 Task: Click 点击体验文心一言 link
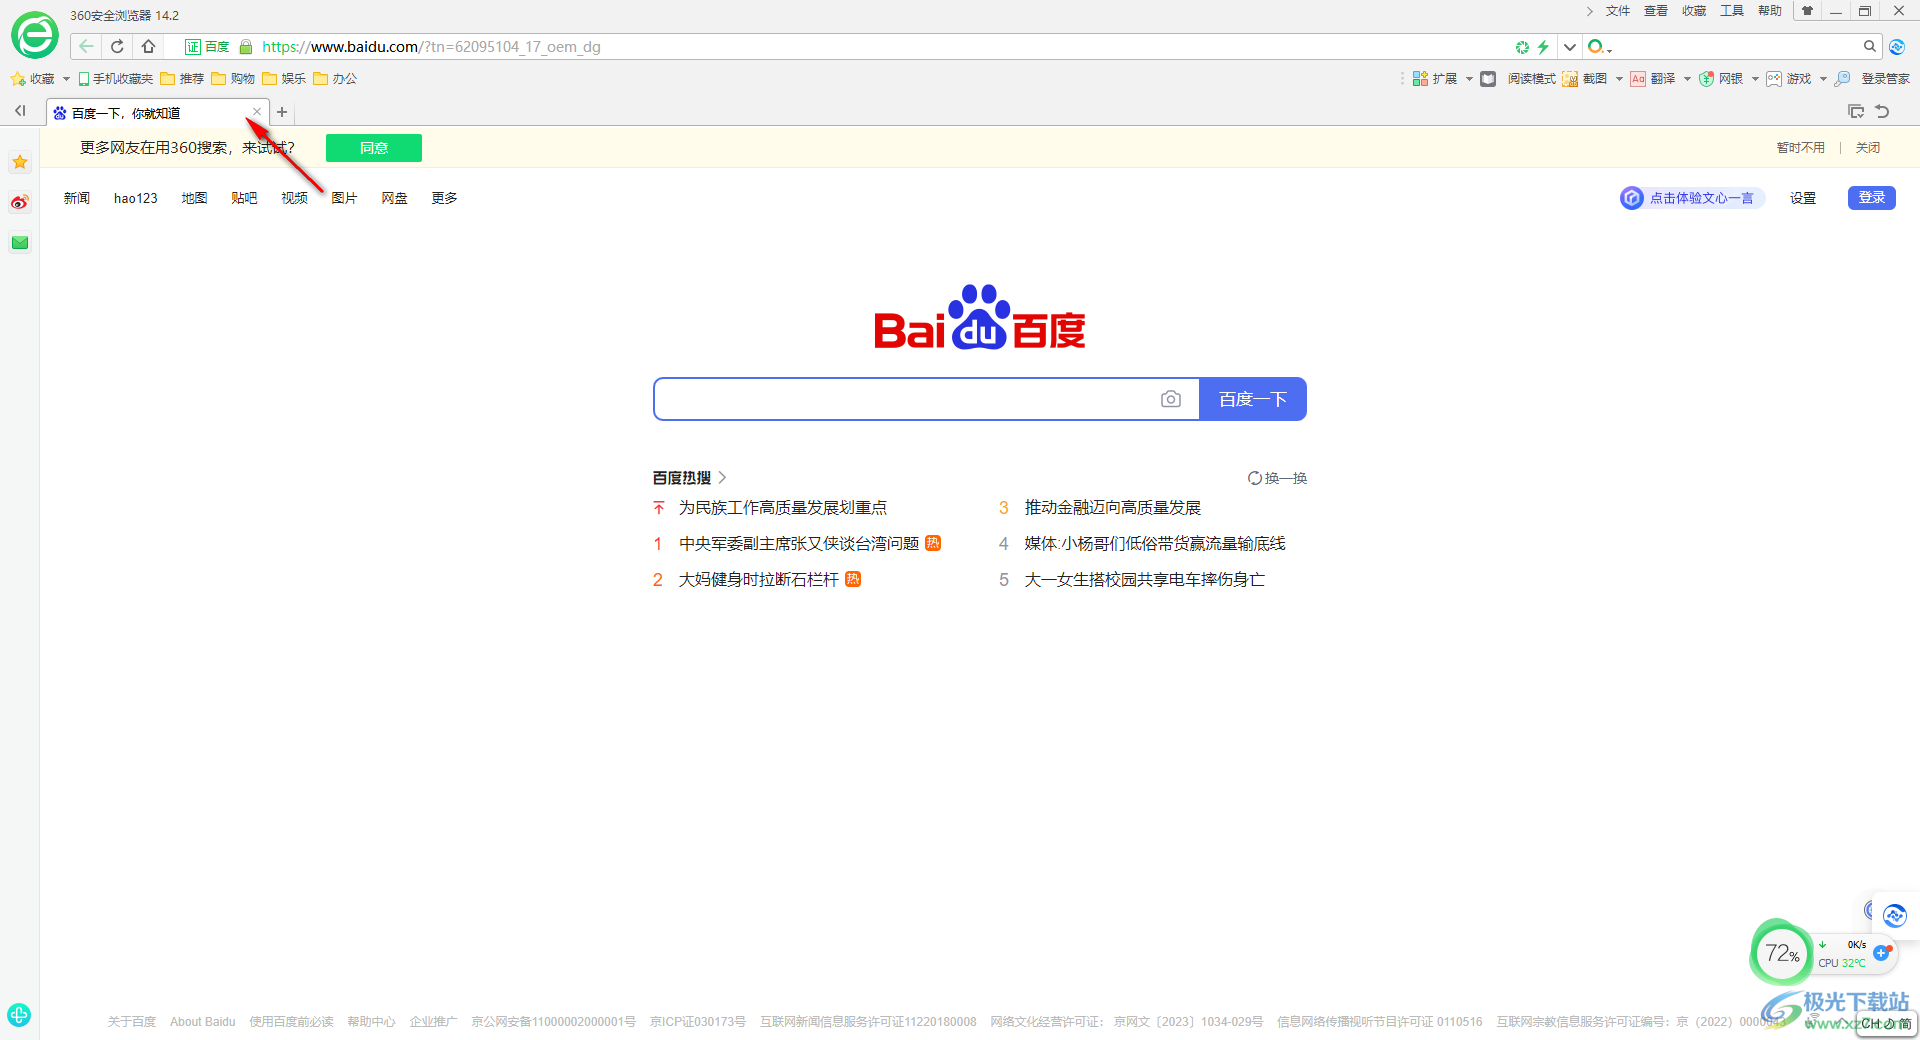[x=1692, y=198]
